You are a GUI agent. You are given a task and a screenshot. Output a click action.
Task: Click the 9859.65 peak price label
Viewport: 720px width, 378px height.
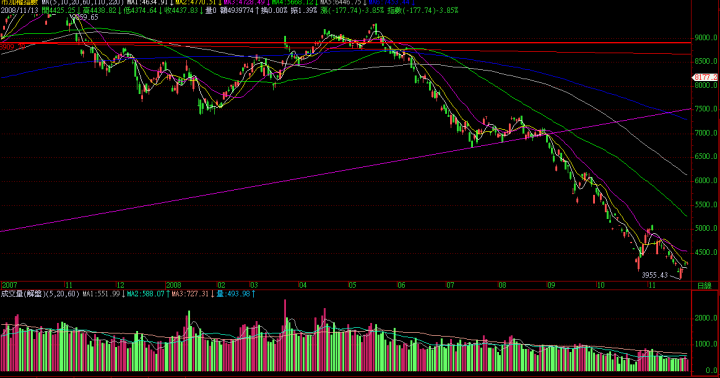click(85, 17)
